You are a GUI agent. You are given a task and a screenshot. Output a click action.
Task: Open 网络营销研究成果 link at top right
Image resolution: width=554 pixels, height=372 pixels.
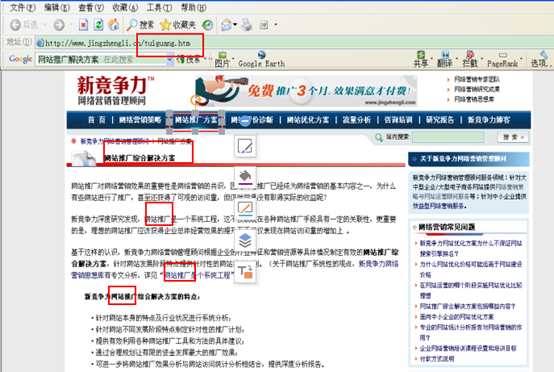tap(477, 89)
